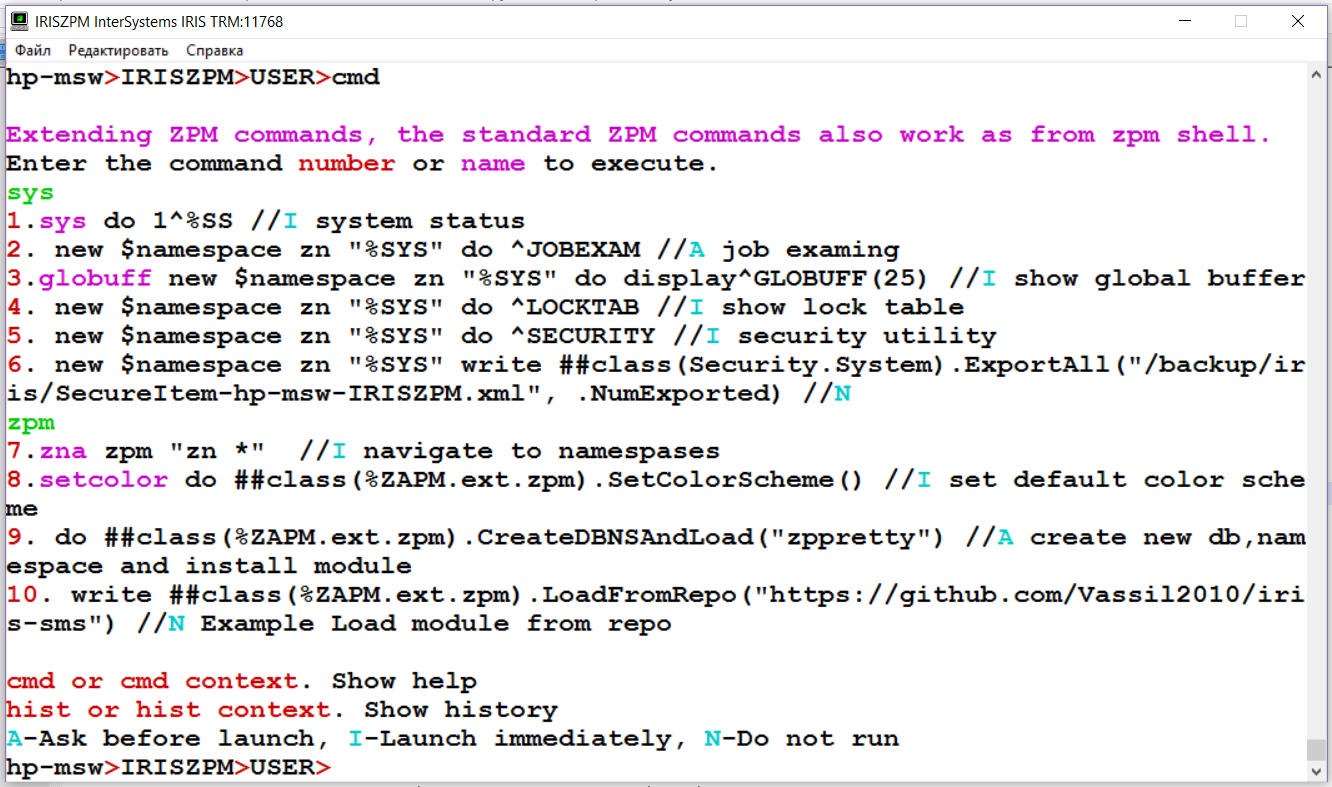Click 'Enter the command number' line

(x=362, y=164)
